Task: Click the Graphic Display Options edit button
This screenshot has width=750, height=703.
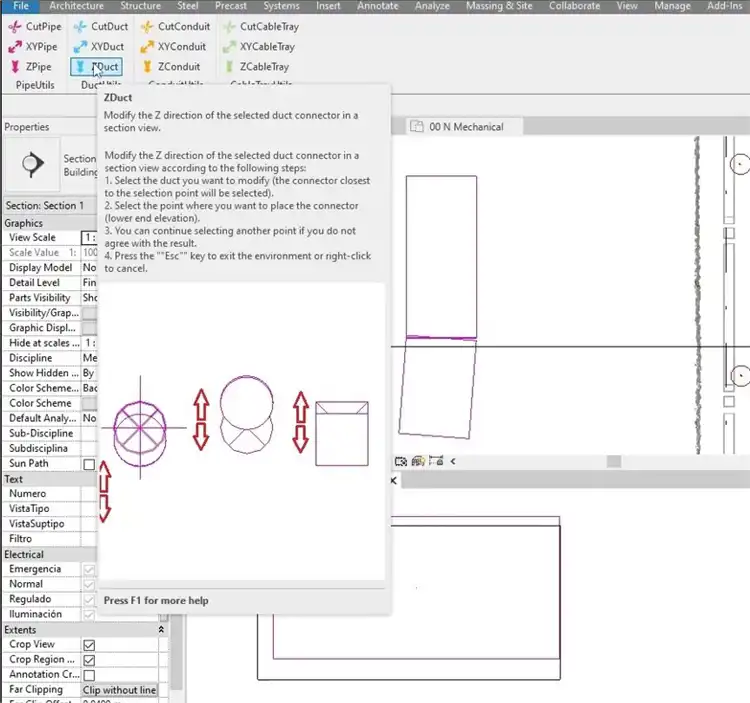Action: point(89,328)
